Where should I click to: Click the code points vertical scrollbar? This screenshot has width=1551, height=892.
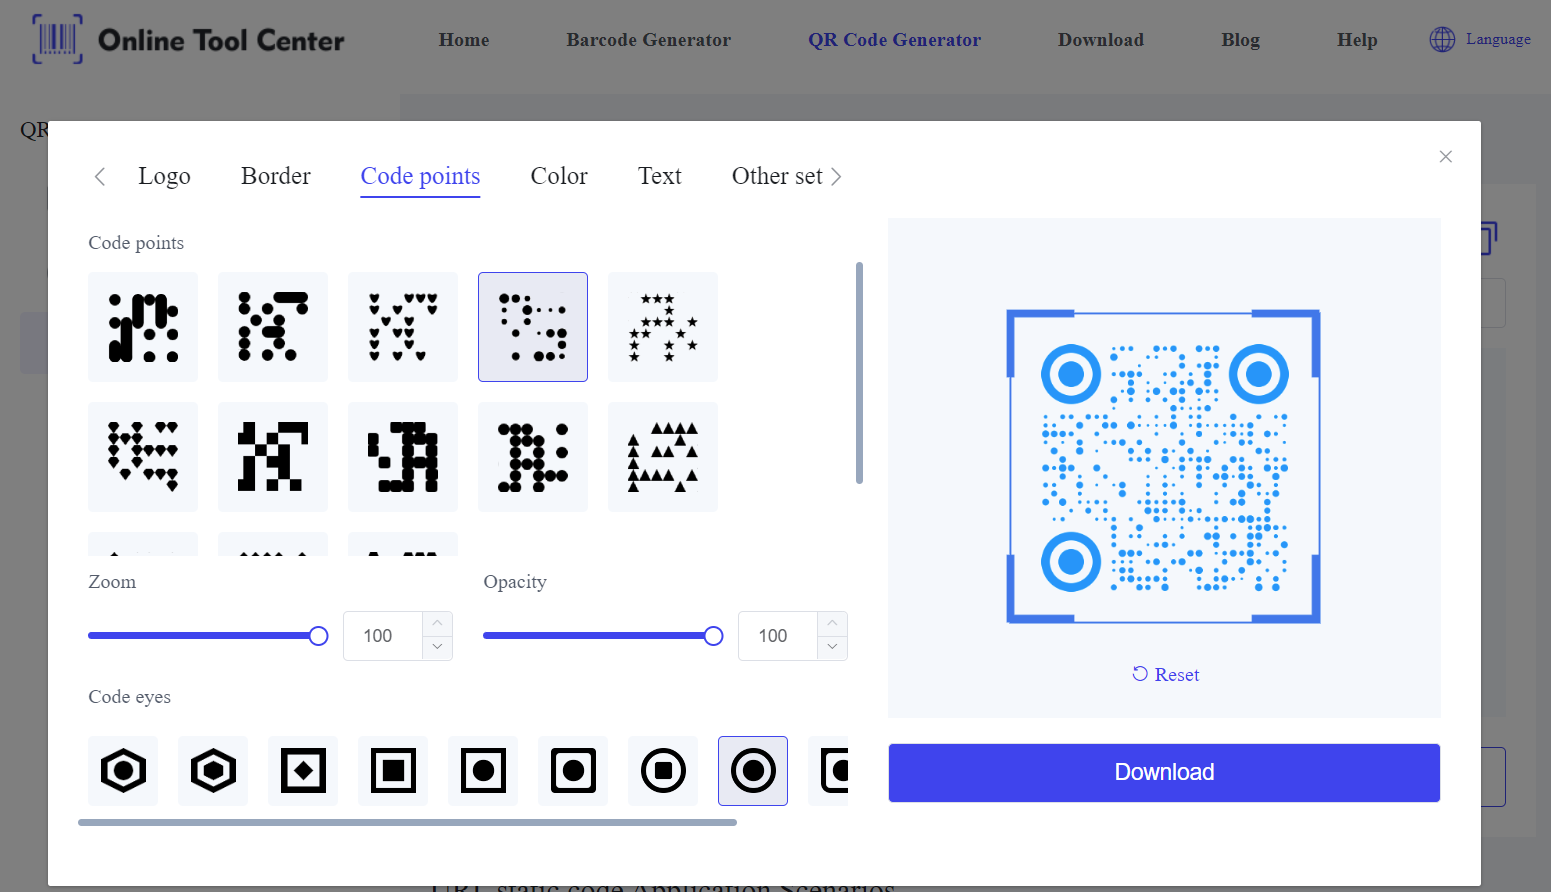pyautogui.click(x=859, y=373)
